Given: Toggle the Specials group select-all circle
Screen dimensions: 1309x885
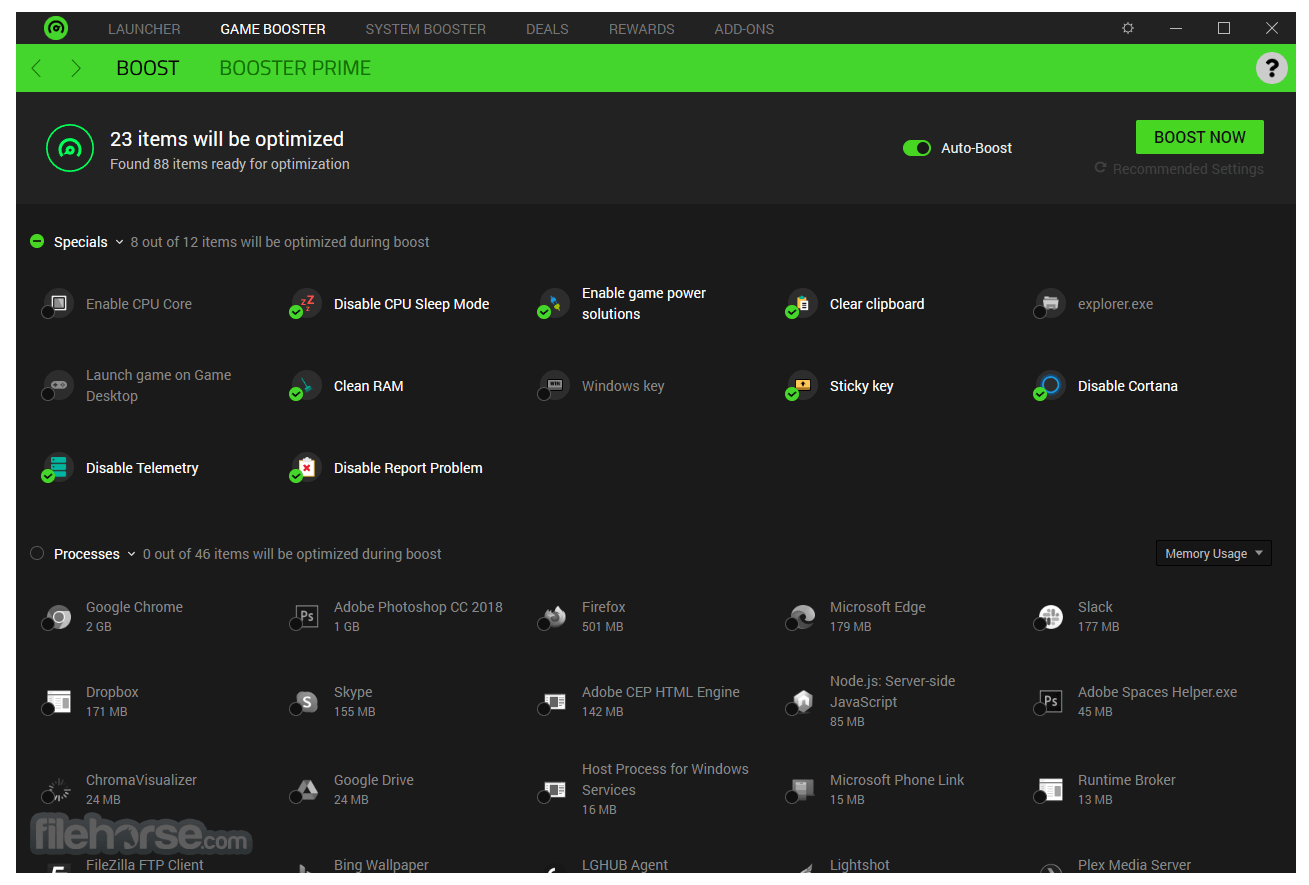Looking at the screenshot, I should coord(37,241).
